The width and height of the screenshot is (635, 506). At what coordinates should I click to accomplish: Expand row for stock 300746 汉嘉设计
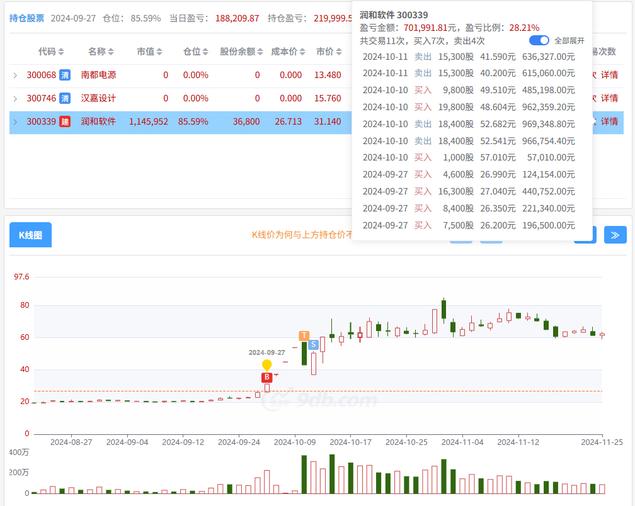[14, 98]
